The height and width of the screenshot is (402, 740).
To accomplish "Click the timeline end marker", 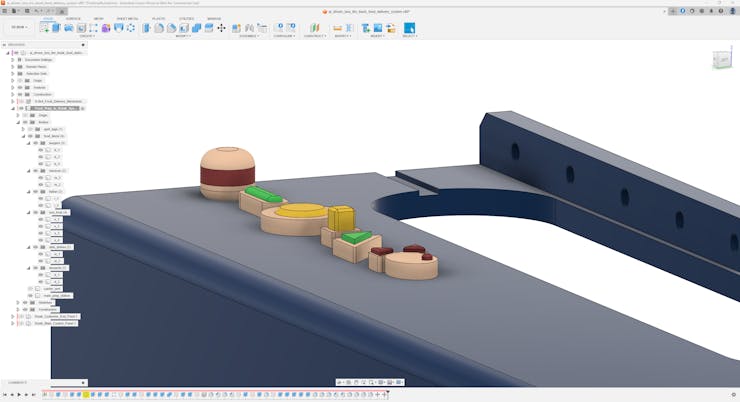I will pyautogui.click(x=388, y=394).
